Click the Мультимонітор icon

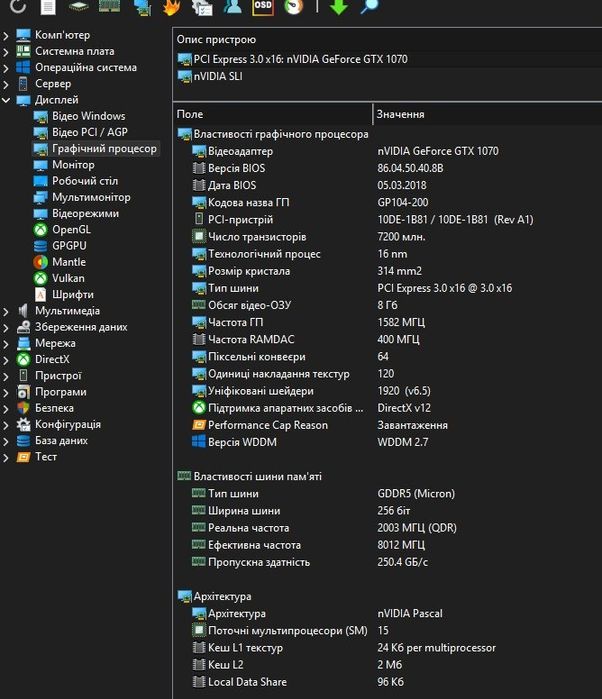[x=41, y=197]
